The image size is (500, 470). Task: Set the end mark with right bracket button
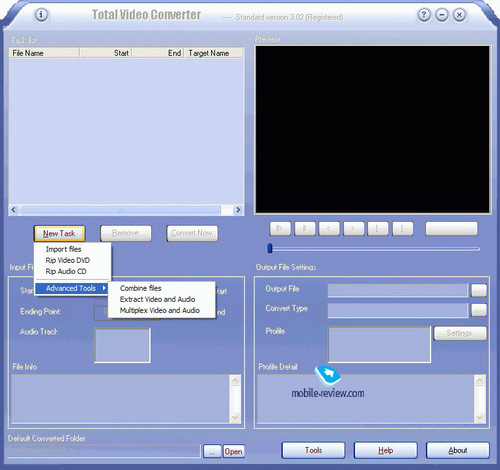pos(403,229)
